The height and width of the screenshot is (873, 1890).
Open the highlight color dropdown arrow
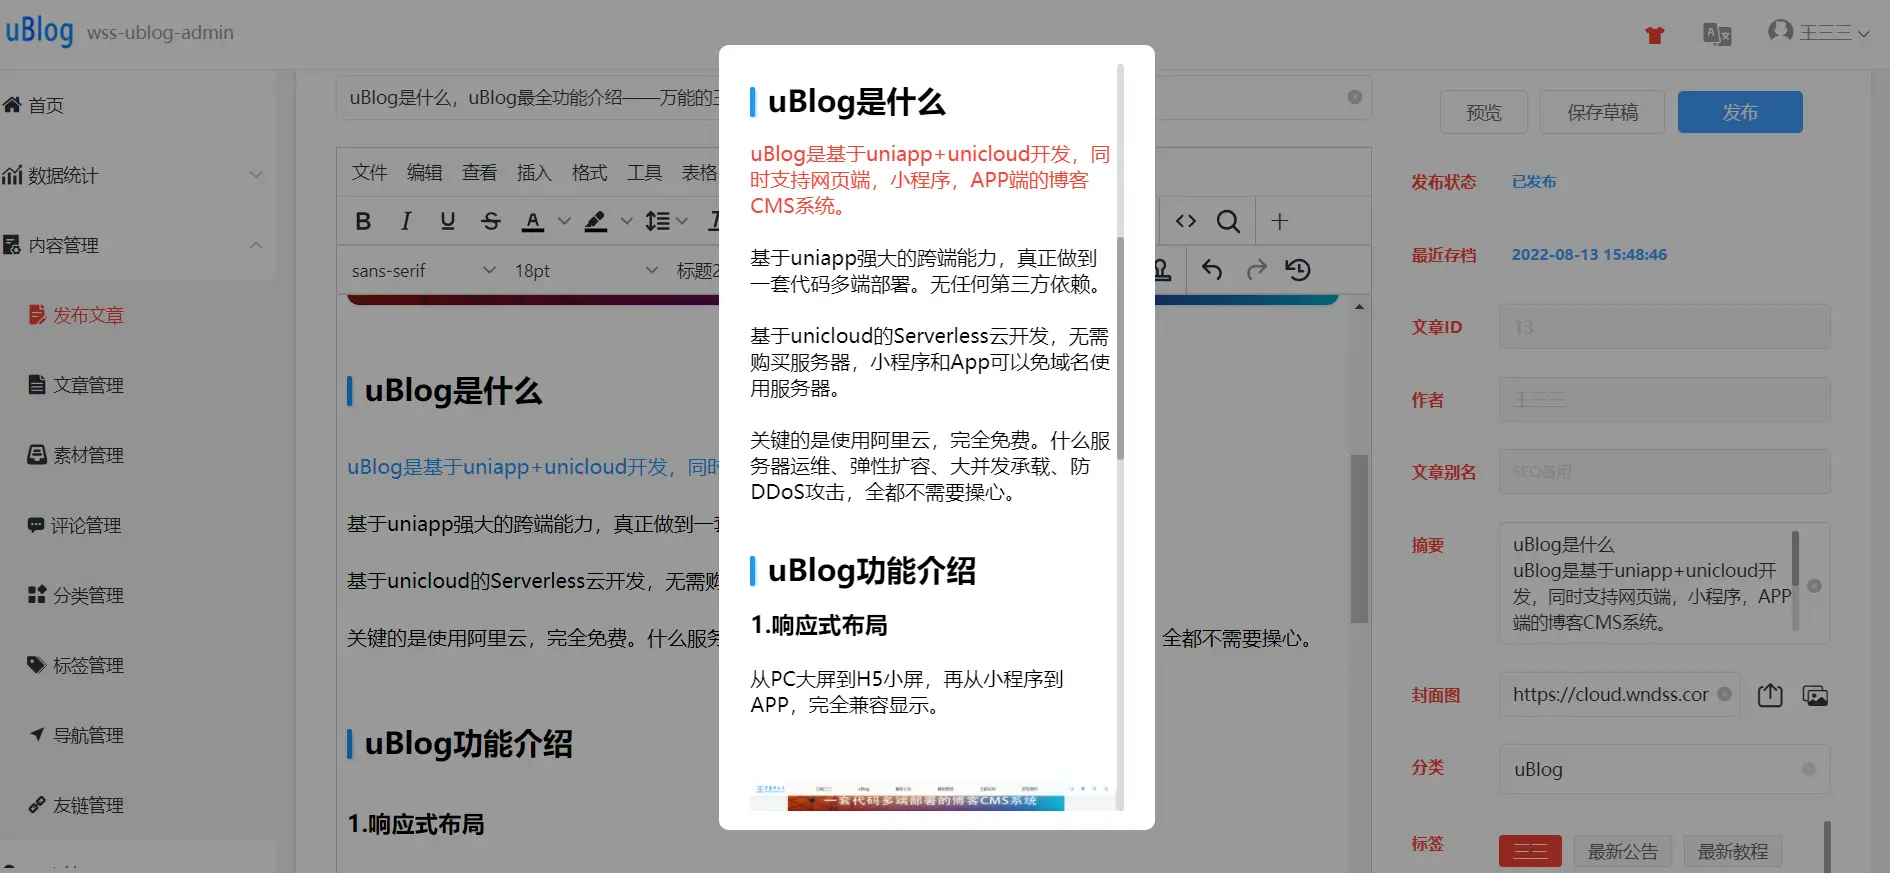click(627, 221)
